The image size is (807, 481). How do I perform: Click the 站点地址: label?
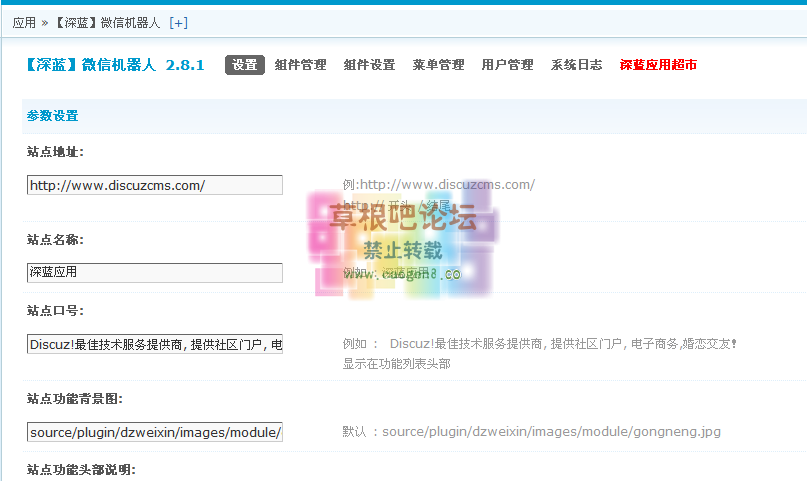point(55,152)
